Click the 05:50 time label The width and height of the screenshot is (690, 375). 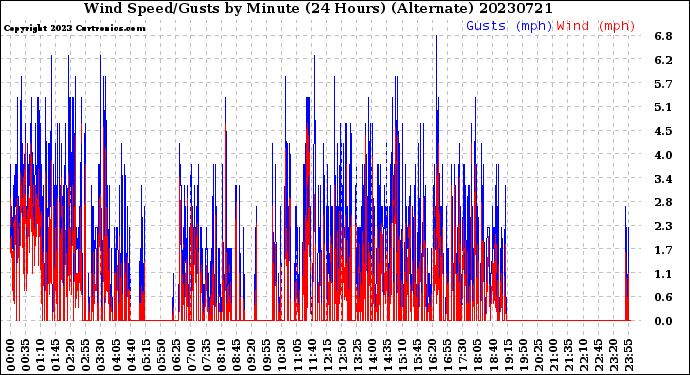point(161,355)
